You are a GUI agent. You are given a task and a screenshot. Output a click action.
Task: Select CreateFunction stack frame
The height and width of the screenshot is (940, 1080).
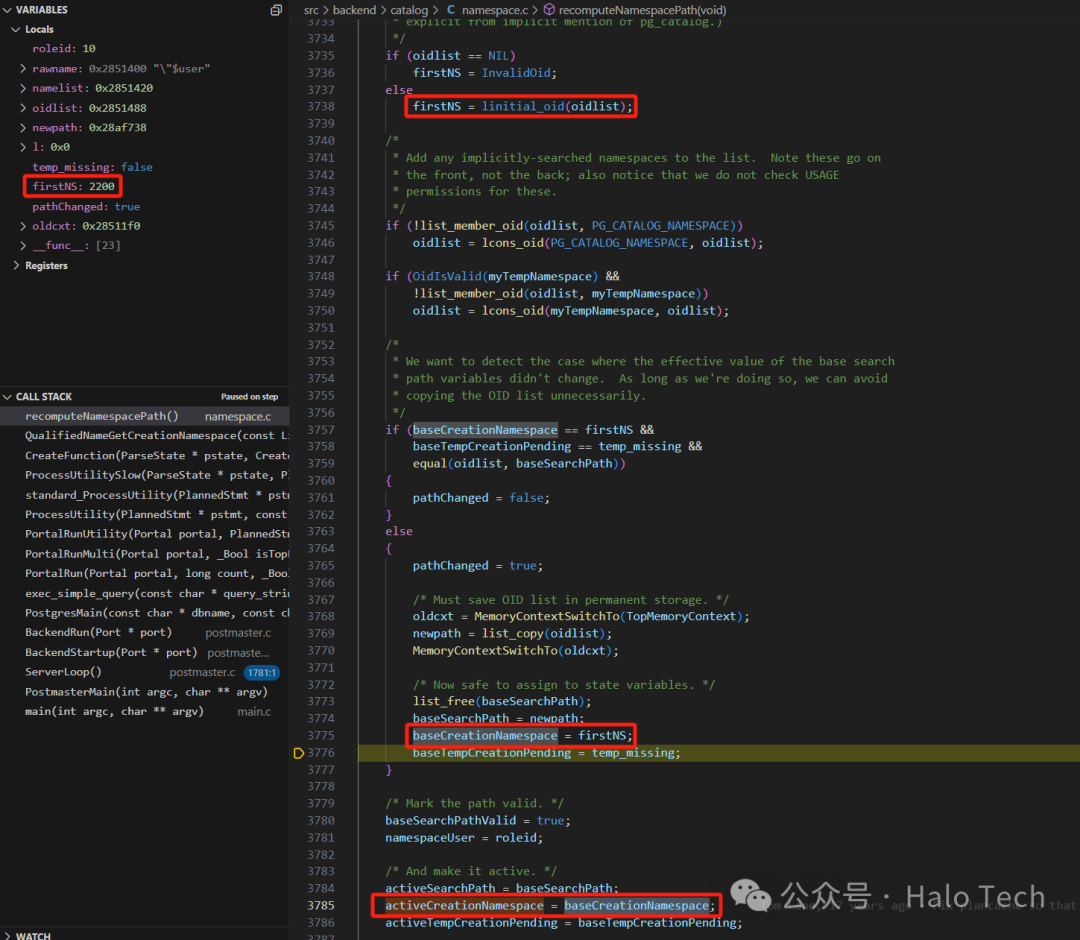click(145, 455)
